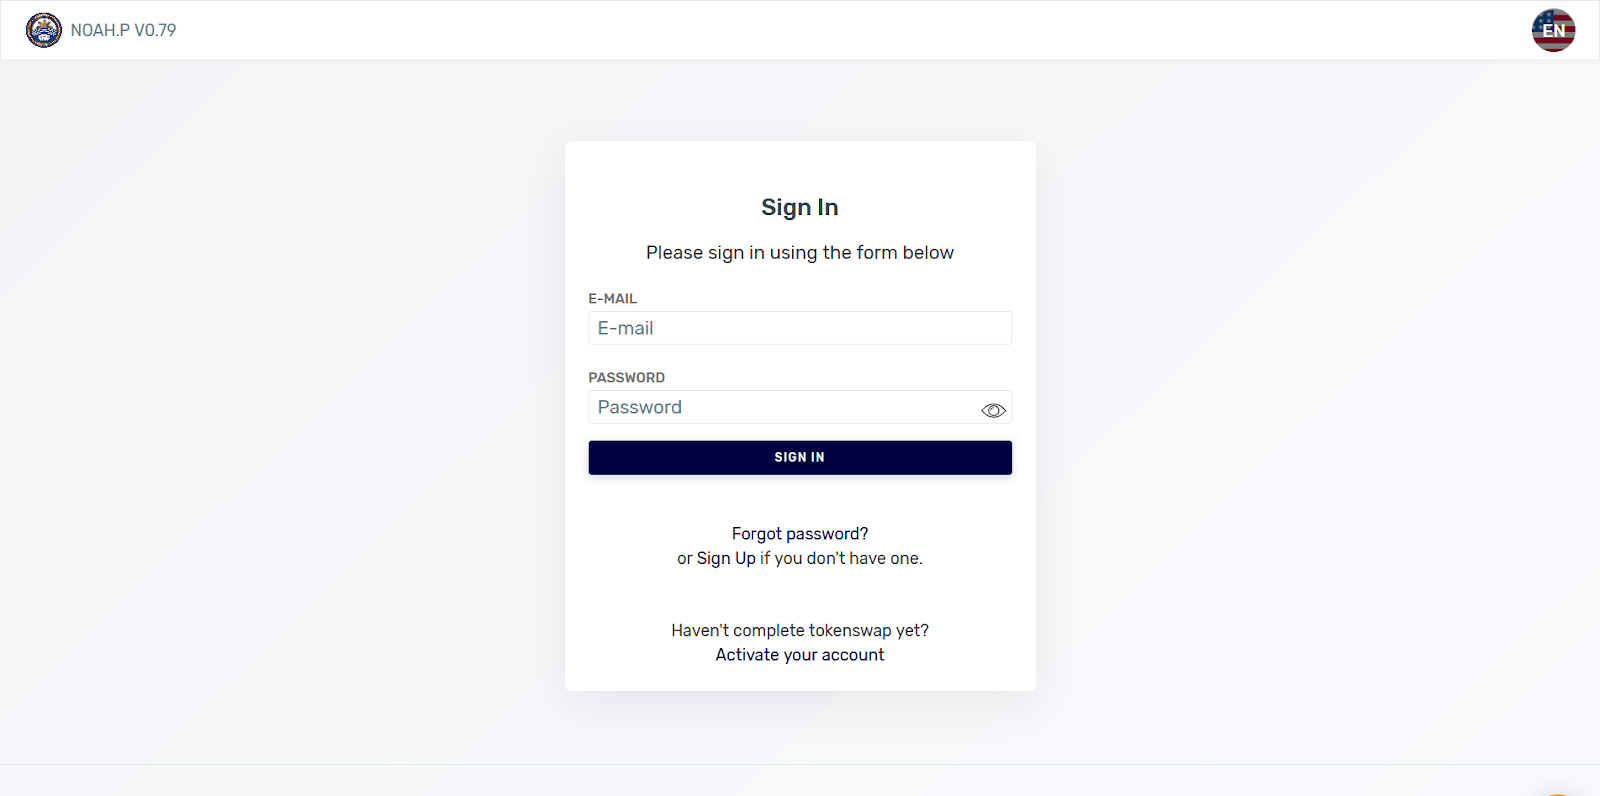
Task: Click the E-MAIL field label
Action: (612, 299)
